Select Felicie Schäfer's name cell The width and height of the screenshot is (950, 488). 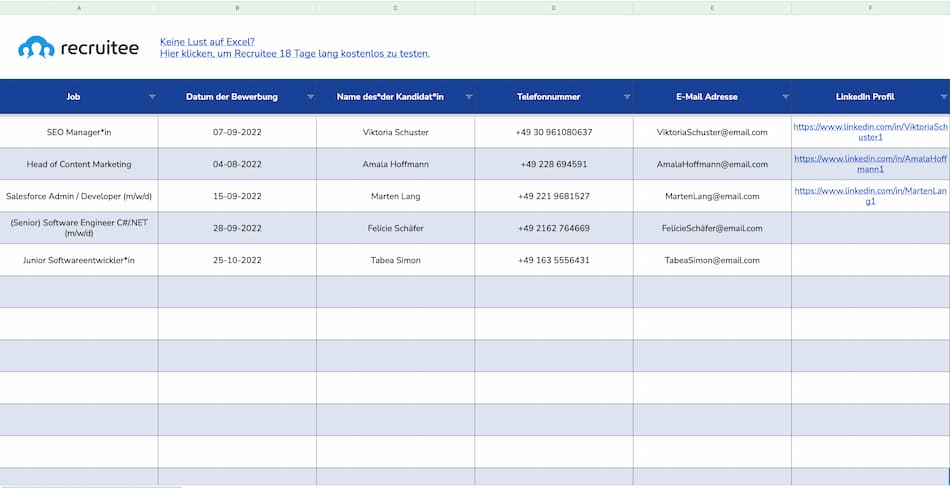coord(396,228)
